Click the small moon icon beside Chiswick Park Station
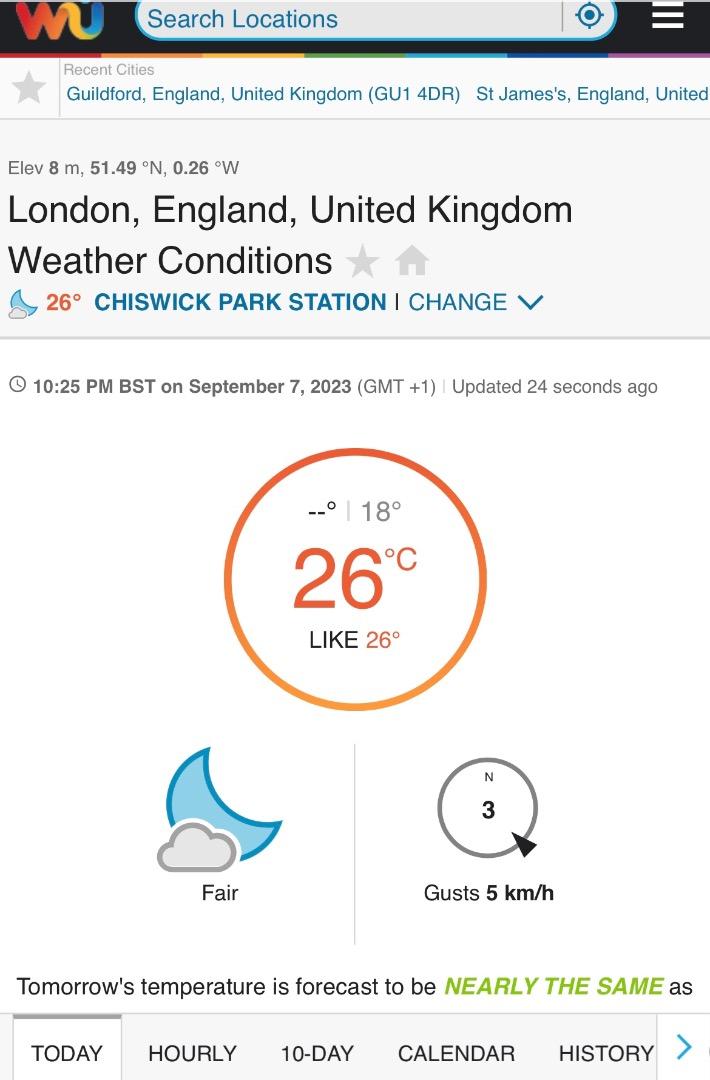This screenshot has height=1080, width=710. point(23,304)
